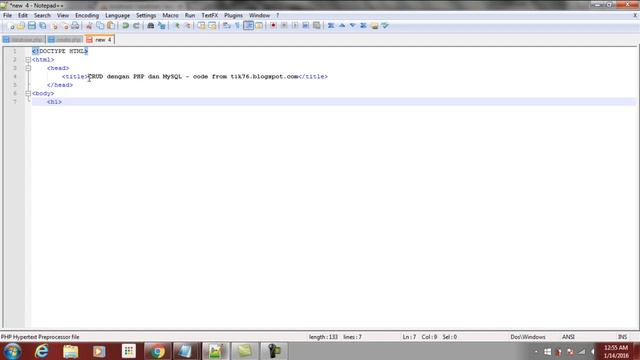
Task: Open the Language menu
Action: point(117,16)
